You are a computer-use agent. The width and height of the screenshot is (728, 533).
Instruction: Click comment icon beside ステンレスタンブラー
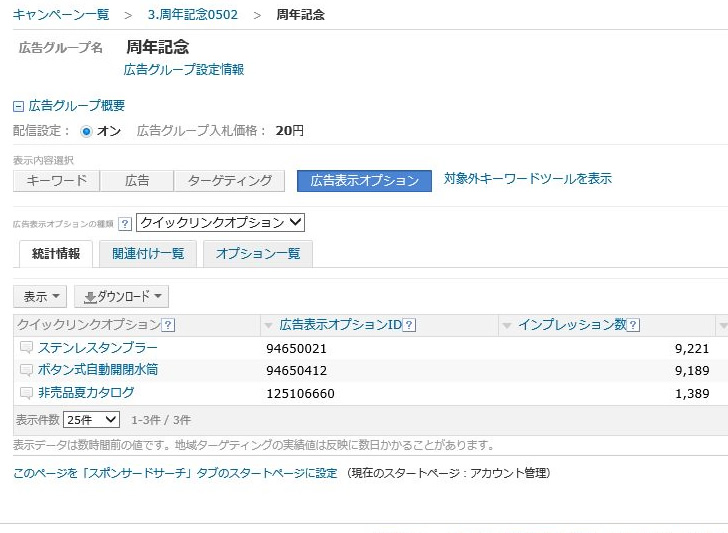(26, 348)
